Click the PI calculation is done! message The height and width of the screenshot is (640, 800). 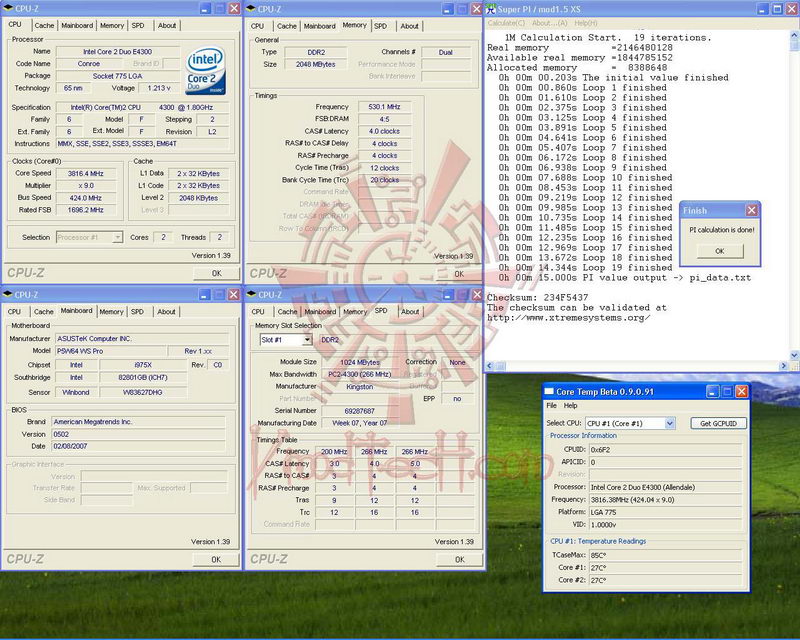point(721,230)
